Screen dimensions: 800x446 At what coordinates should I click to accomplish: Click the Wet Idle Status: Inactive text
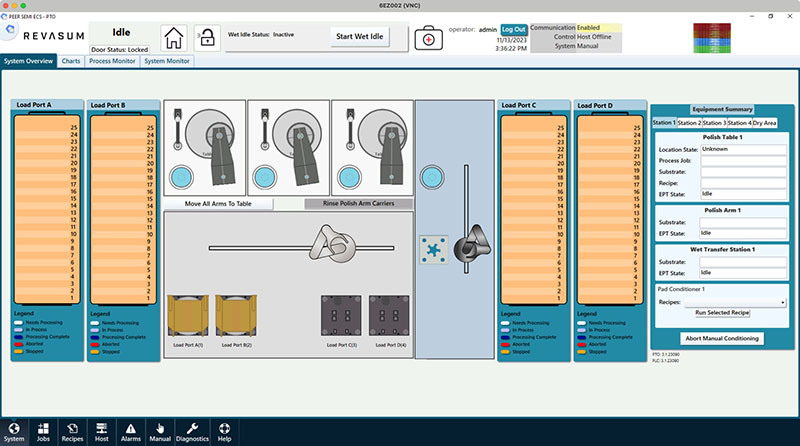pos(261,35)
